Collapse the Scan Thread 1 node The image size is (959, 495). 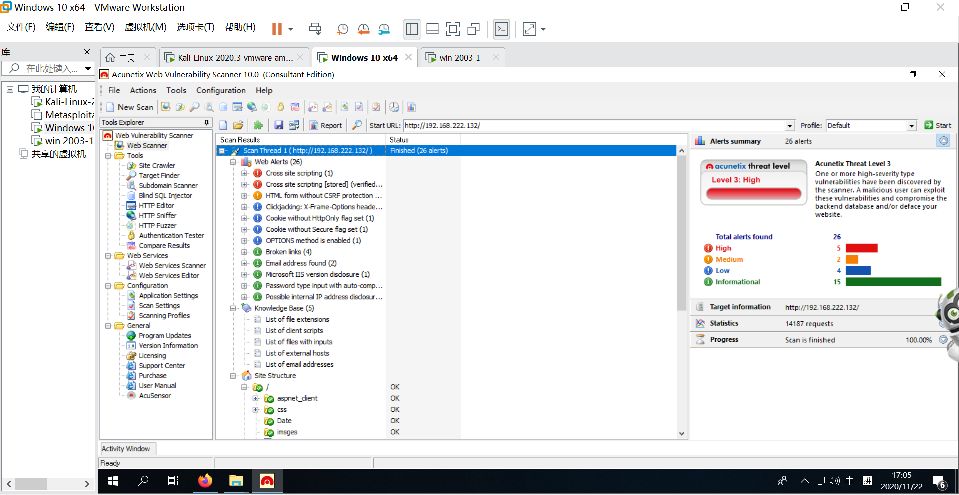click(x=222, y=151)
